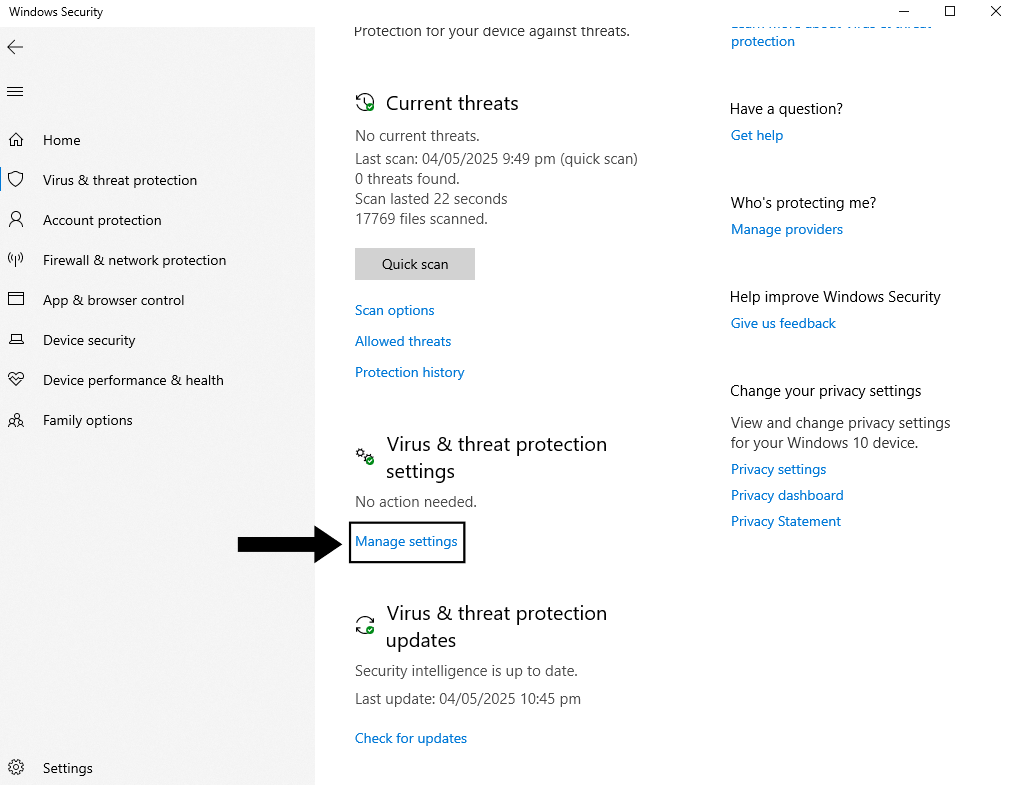Open the hamburger navigation menu

pyautogui.click(x=15, y=91)
